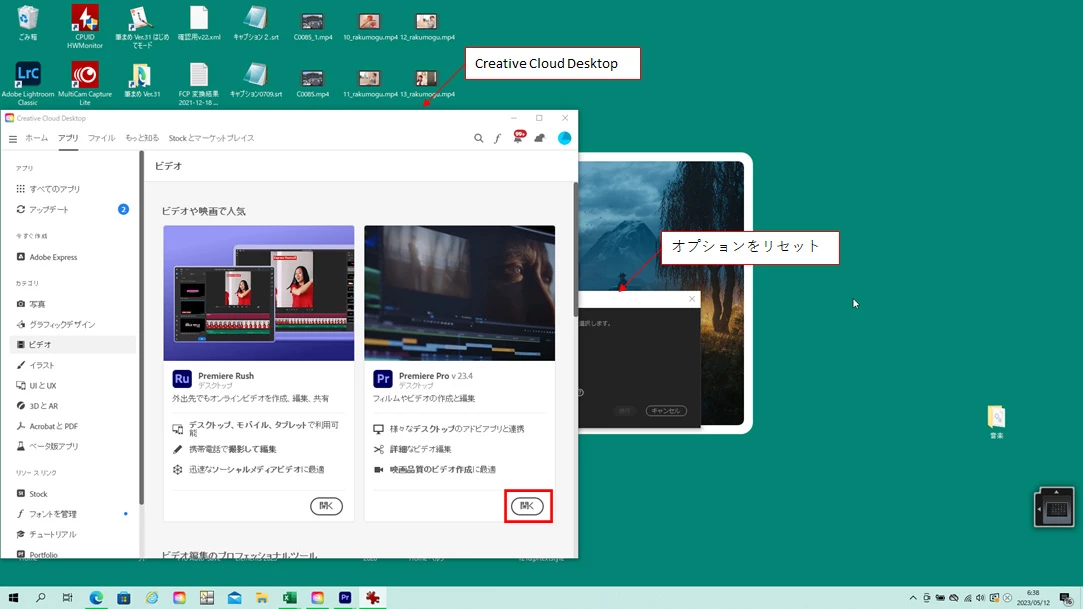Viewport: 1083px width, 609px height.
Task: Open the user profile avatar
Action: (564, 138)
